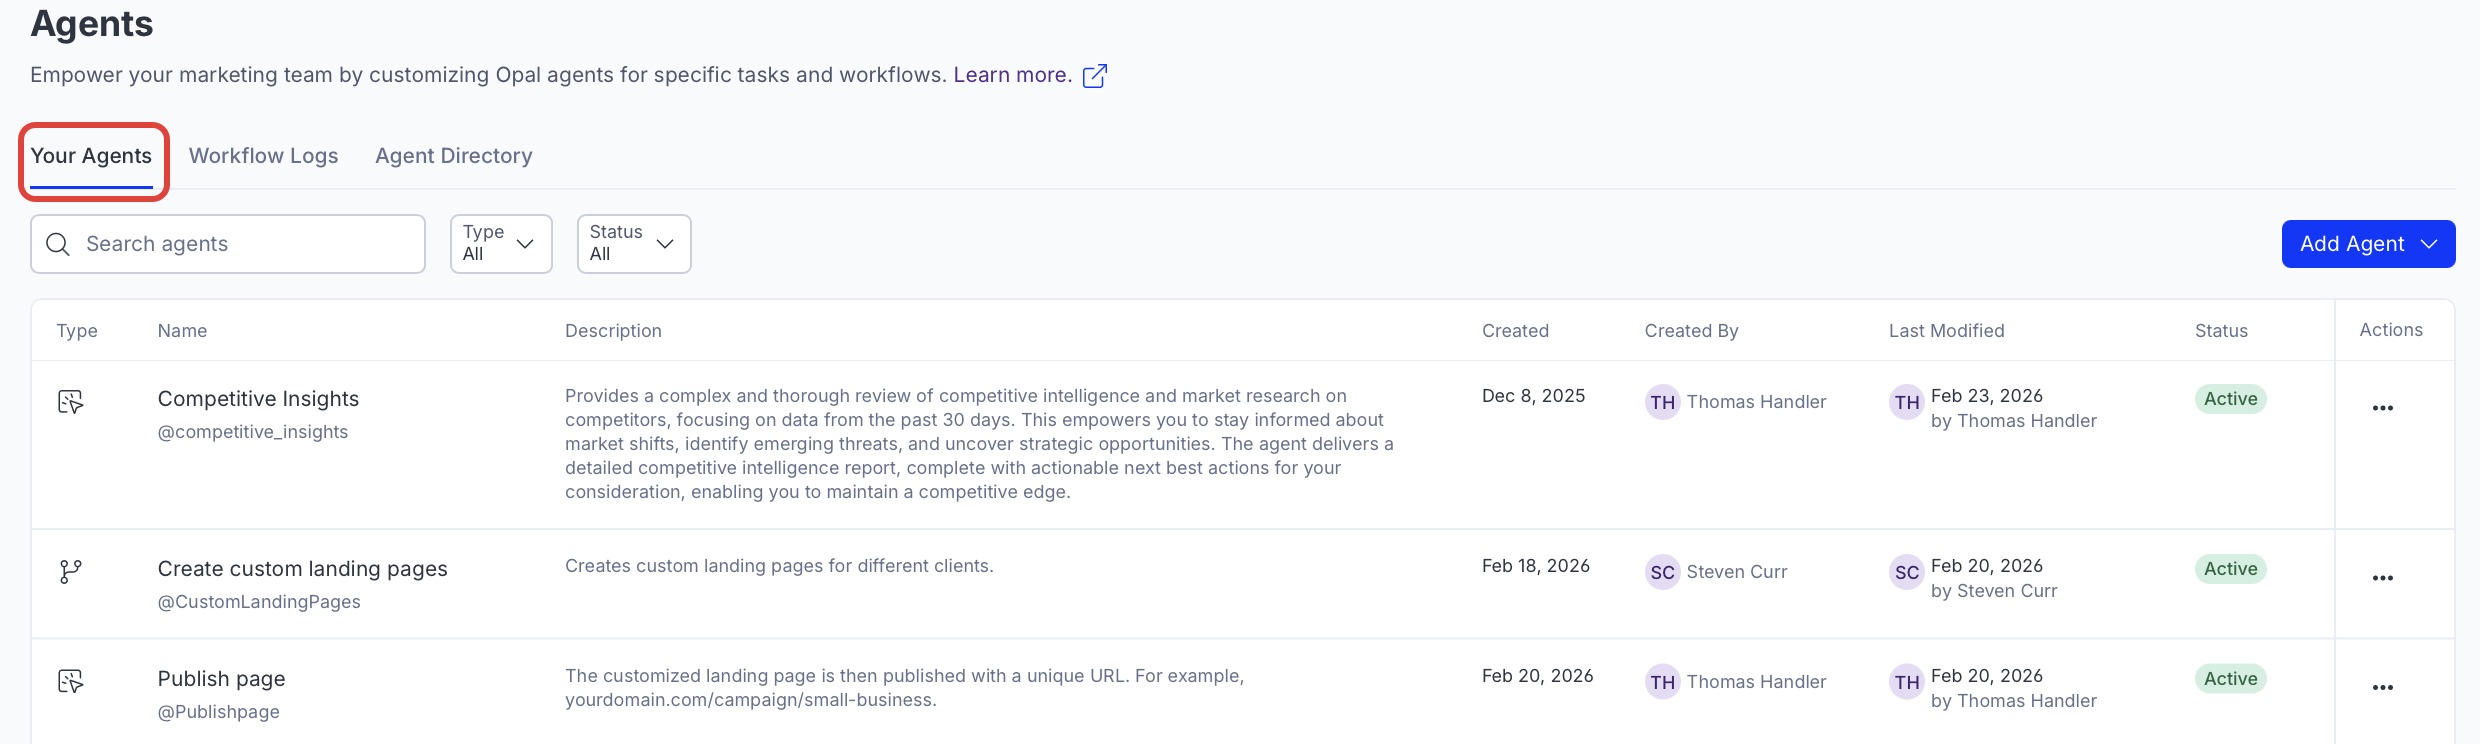The height and width of the screenshot is (744, 2480).
Task: Click the Active status badge for Publish page
Action: click(x=2230, y=679)
